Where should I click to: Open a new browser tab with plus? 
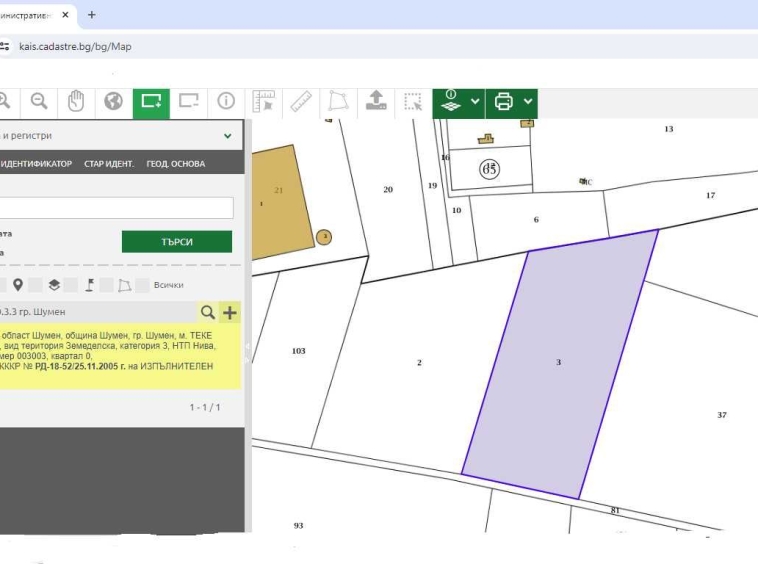(x=91, y=15)
